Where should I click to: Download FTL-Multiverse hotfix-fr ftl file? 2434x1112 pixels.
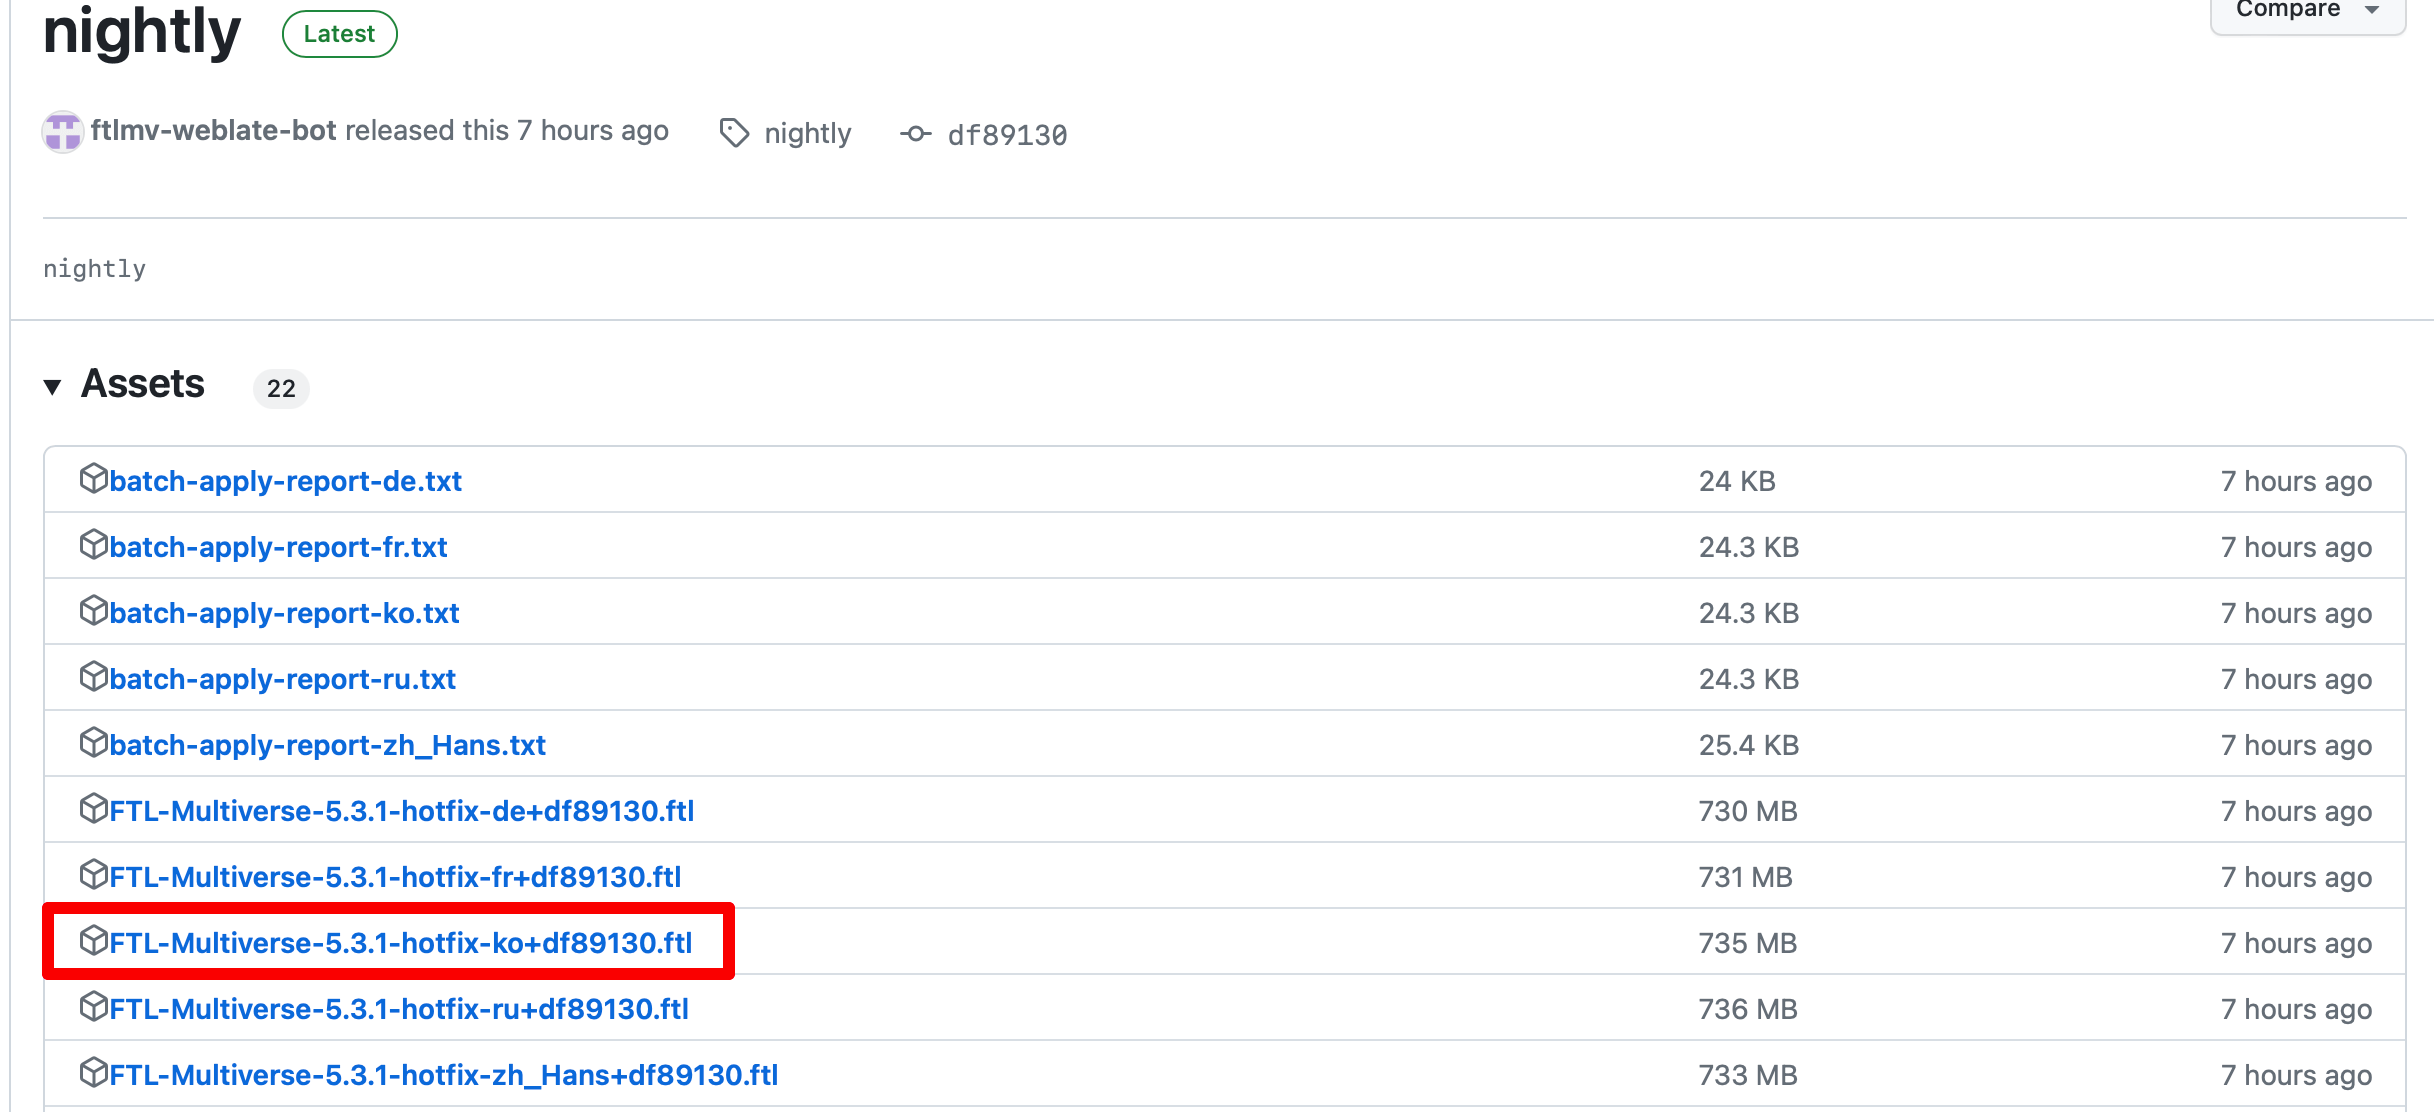[395, 877]
